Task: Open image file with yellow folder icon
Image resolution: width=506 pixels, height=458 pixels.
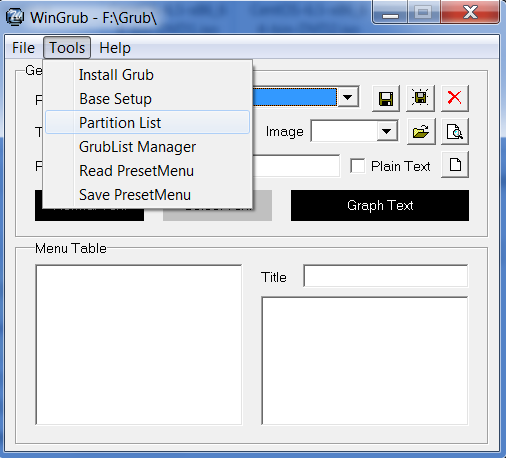Action: 421,132
